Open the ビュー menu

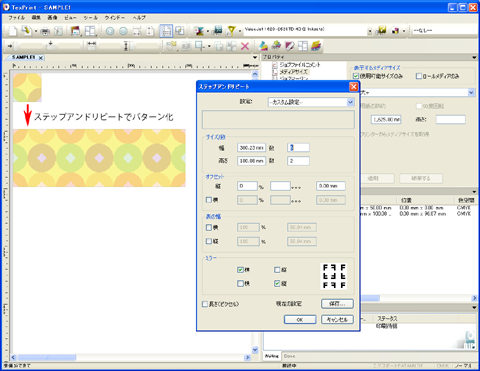click(x=70, y=17)
